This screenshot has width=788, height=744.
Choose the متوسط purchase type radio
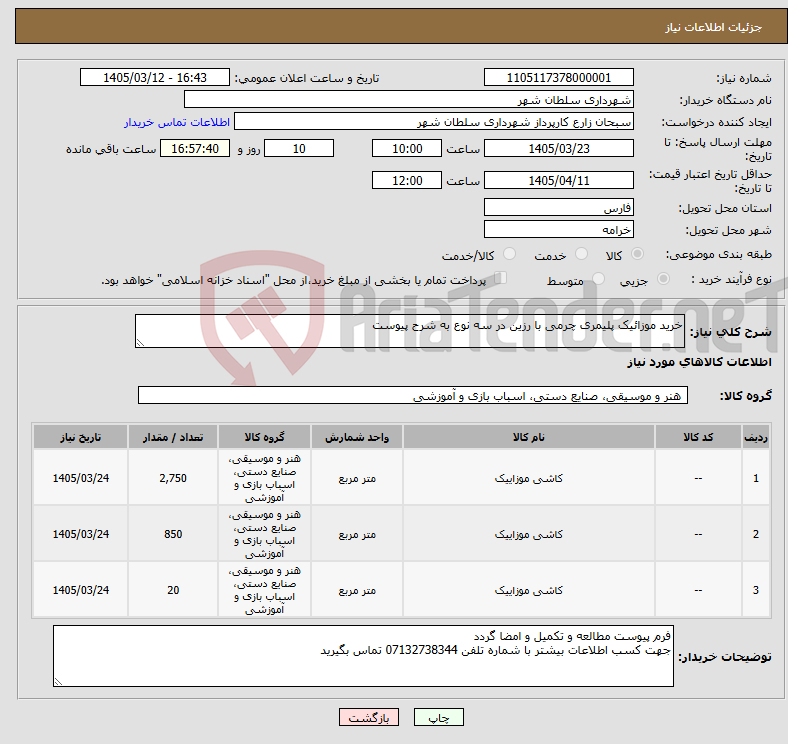[599, 278]
